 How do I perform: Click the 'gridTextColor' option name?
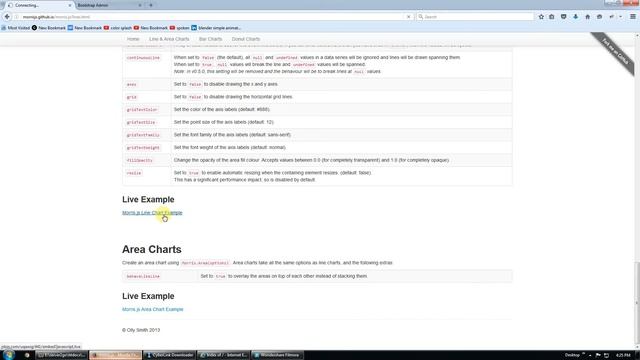pyautogui.click(x=142, y=110)
